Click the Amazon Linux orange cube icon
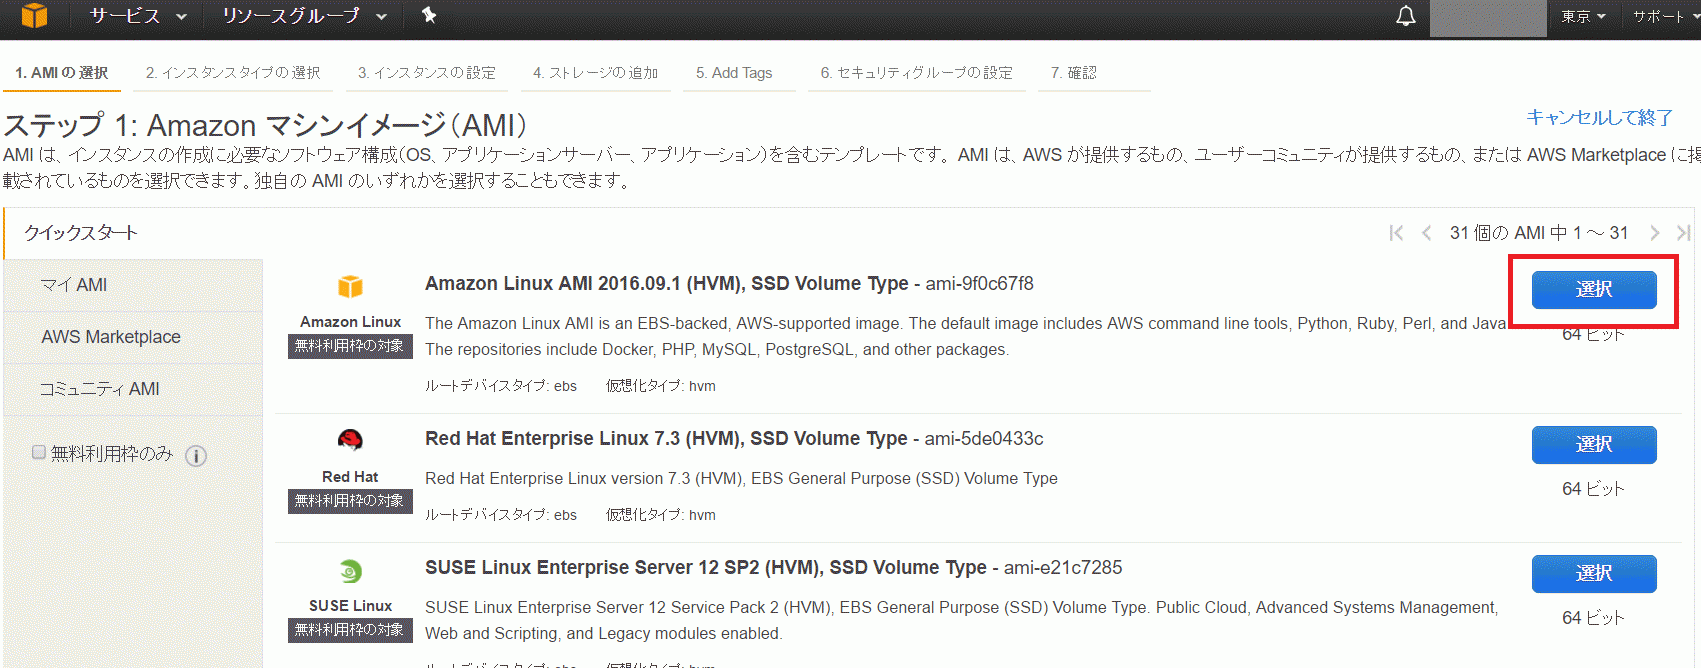The height and width of the screenshot is (668, 1701). pyautogui.click(x=350, y=287)
